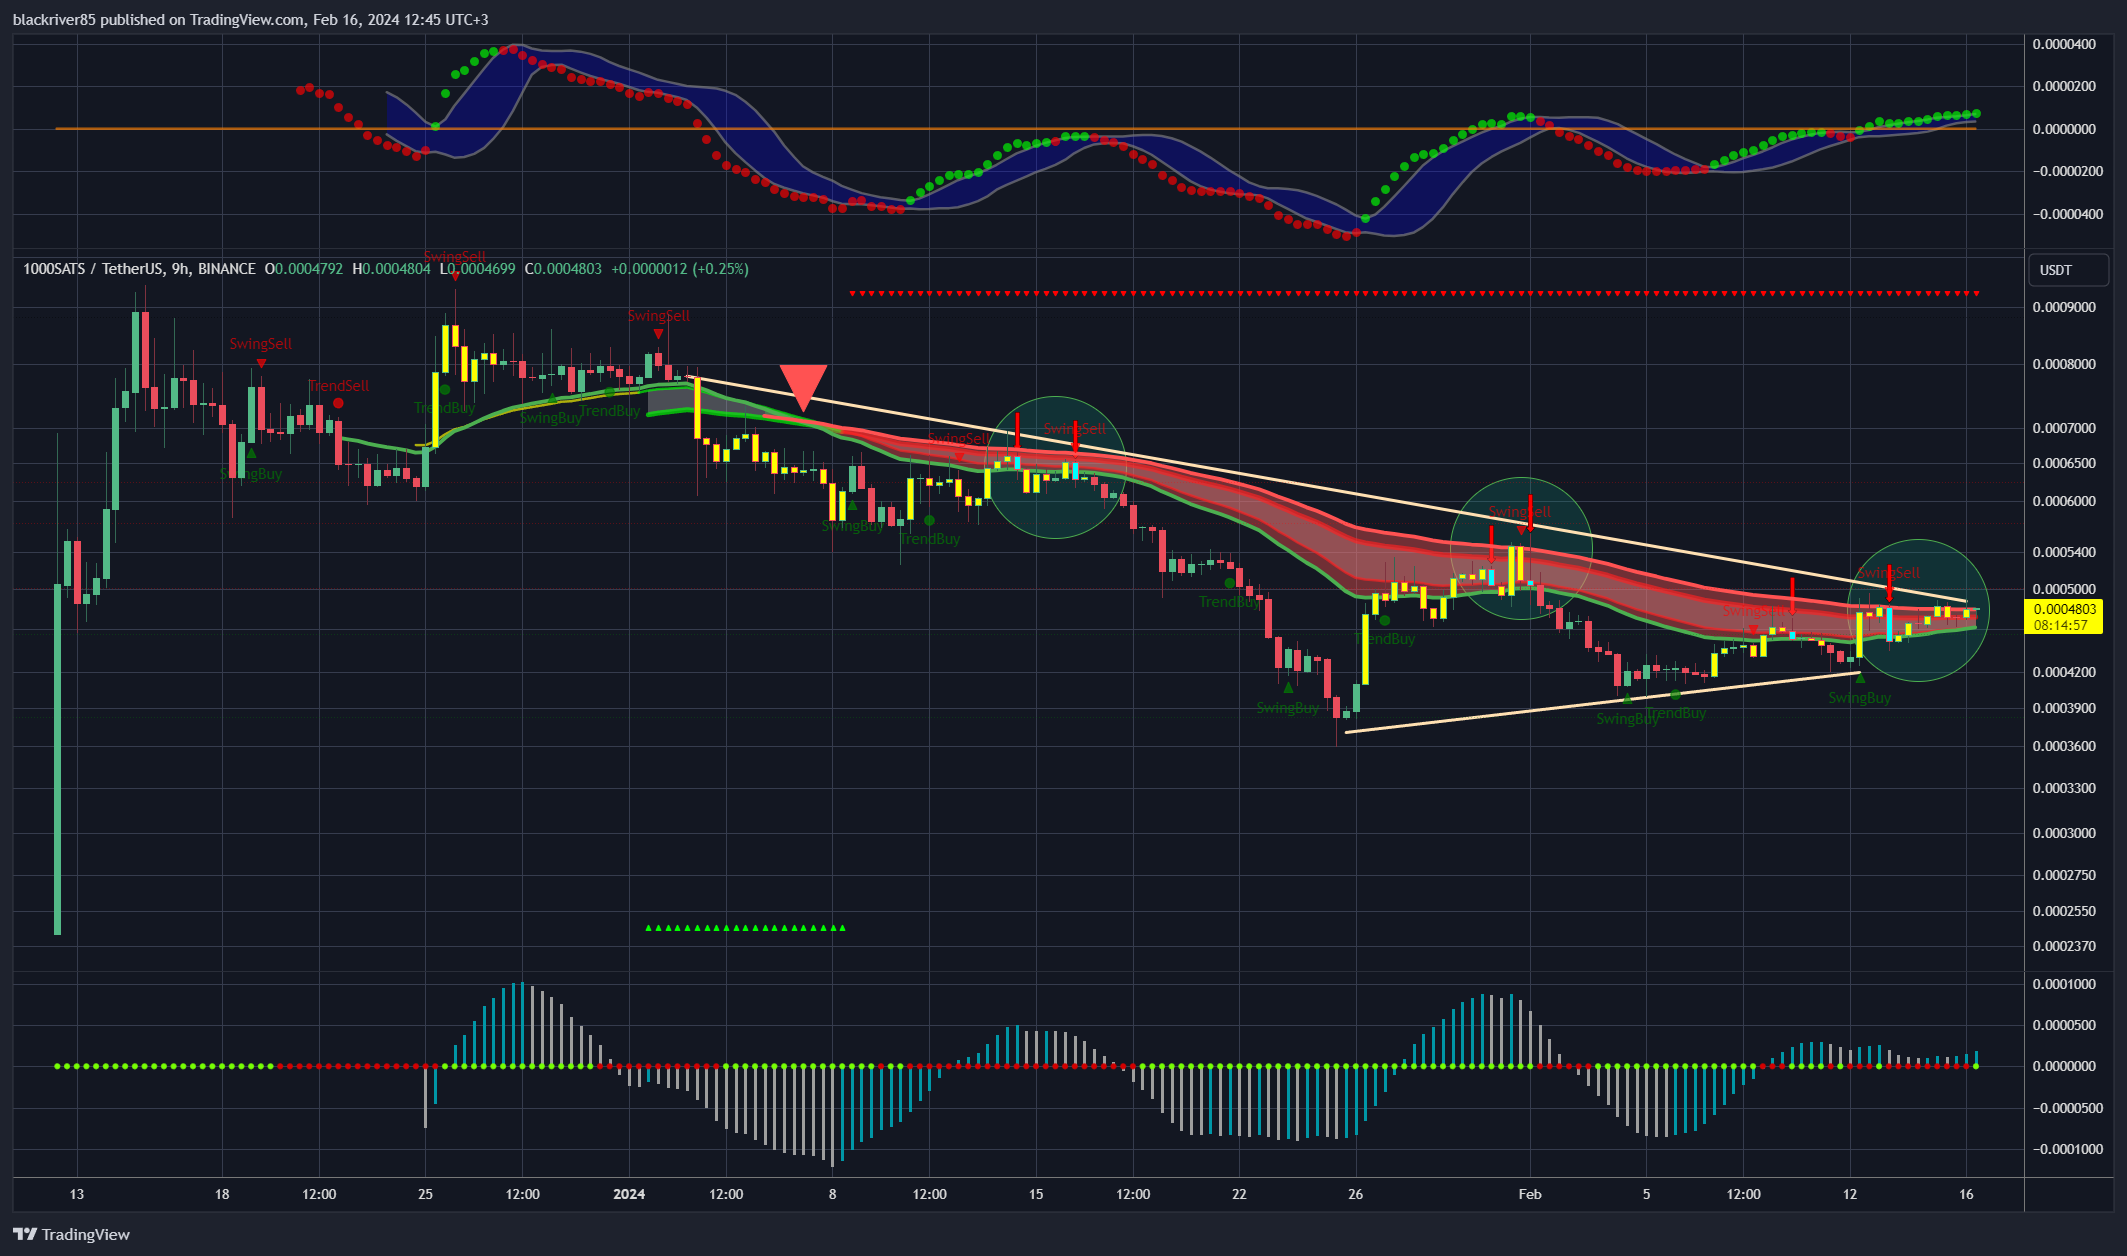2127x1256 pixels.
Task: Click the bar countdown 08:14:57
Action: [x=2062, y=625]
